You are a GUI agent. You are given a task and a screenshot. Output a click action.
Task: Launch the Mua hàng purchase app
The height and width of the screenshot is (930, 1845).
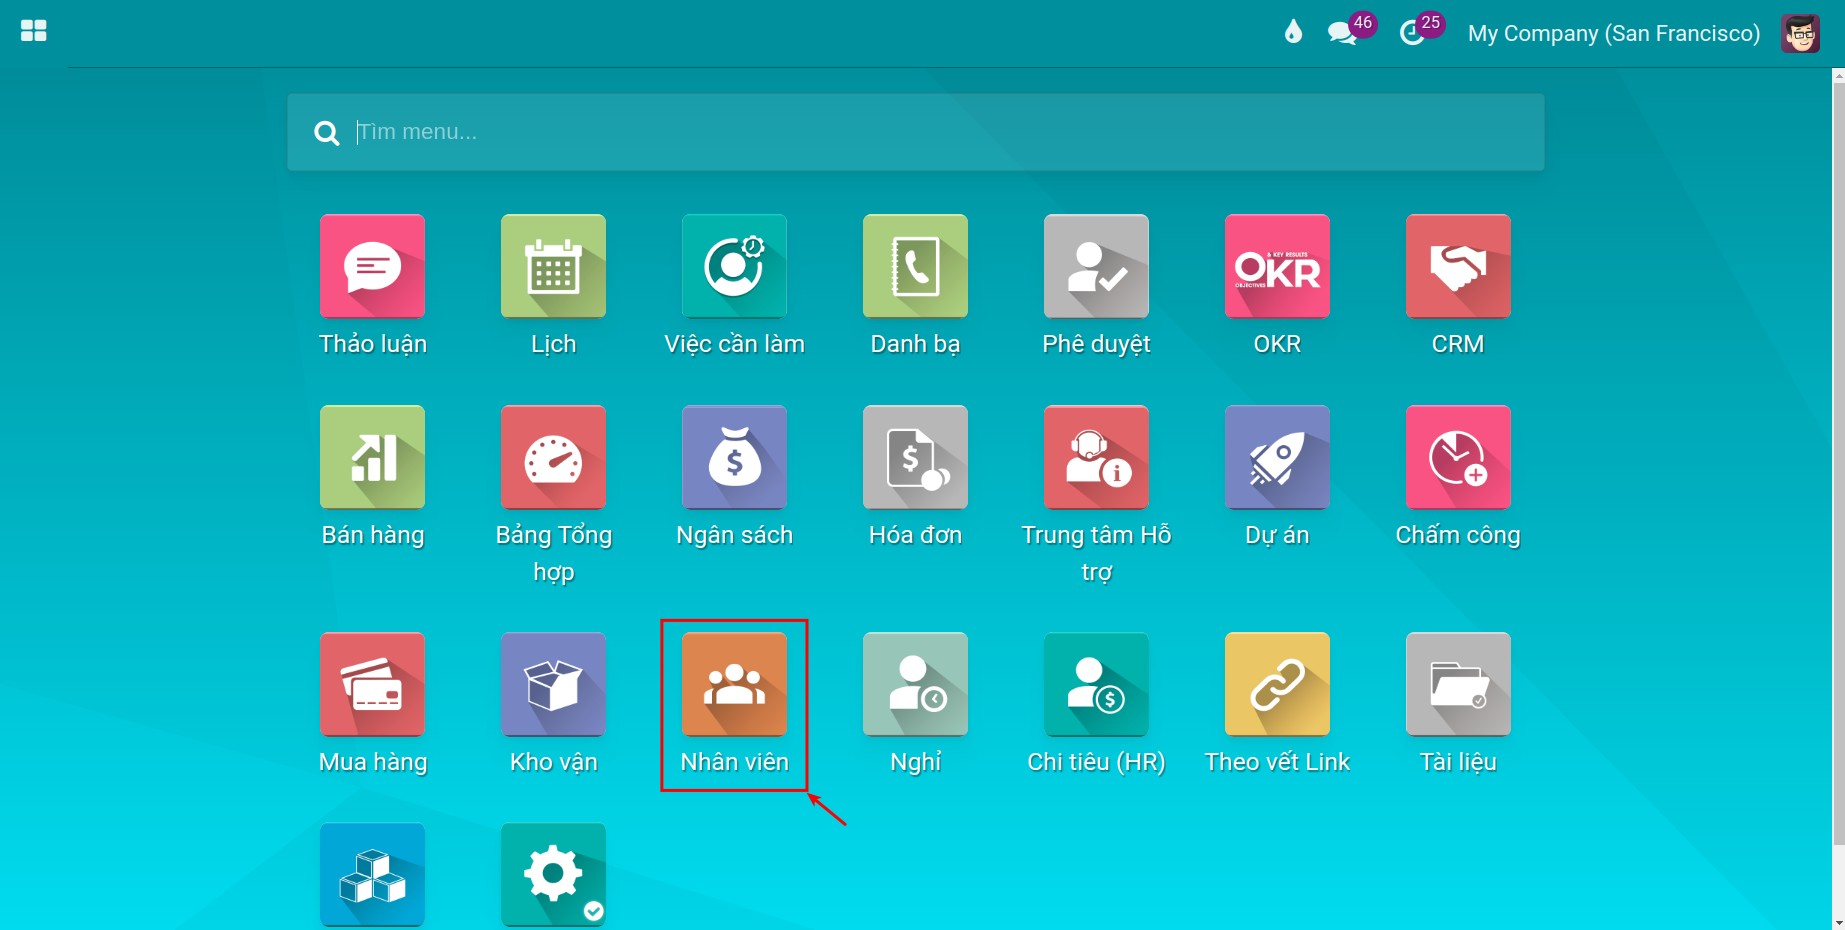point(372,684)
